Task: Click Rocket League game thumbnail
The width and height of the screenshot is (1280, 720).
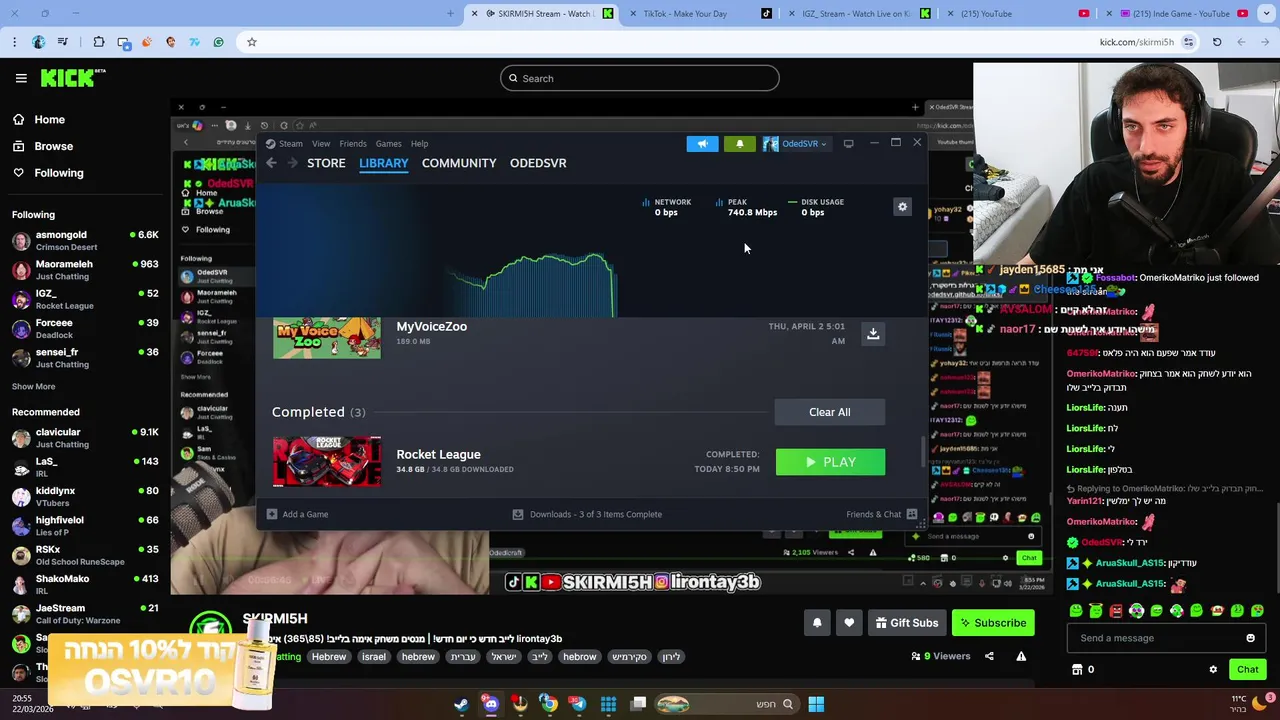Action: tap(327, 461)
